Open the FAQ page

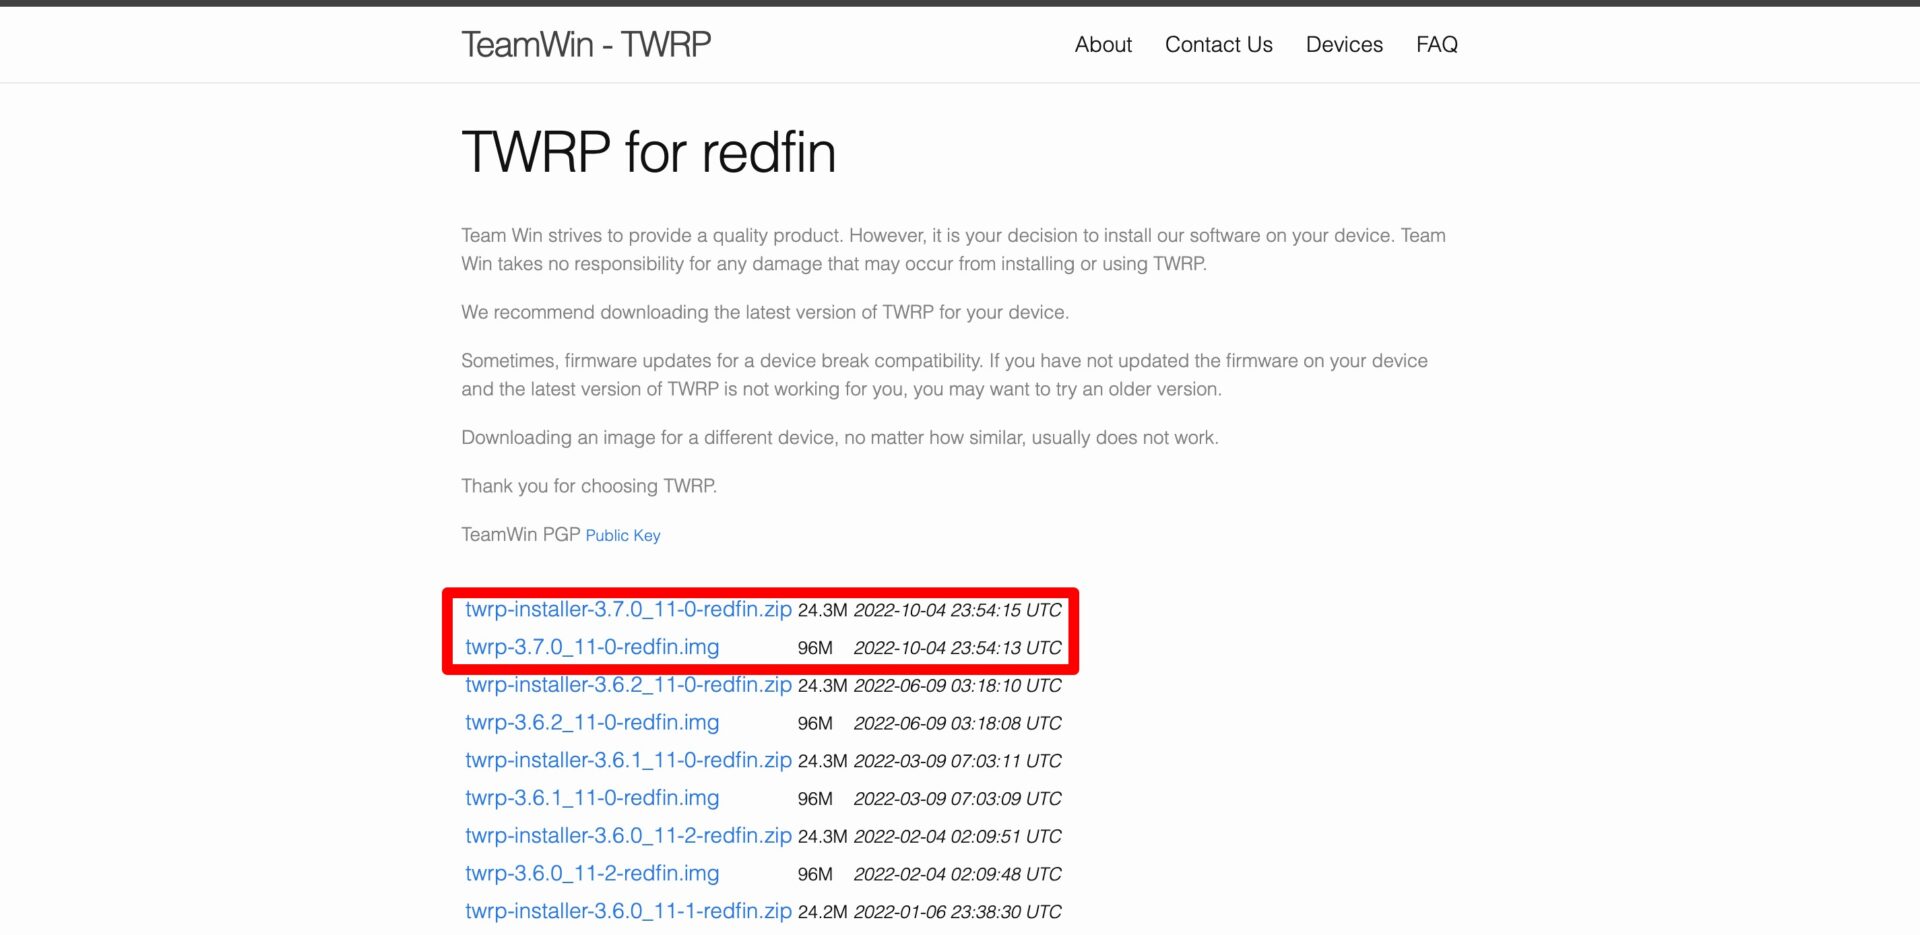1437,45
